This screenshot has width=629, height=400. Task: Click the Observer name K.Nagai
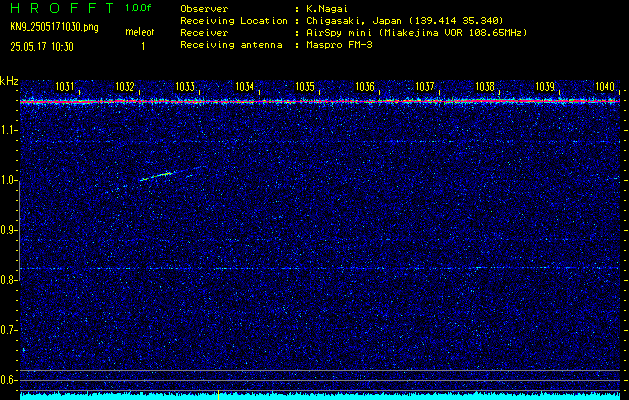pyautogui.click(x=329, y=8)
